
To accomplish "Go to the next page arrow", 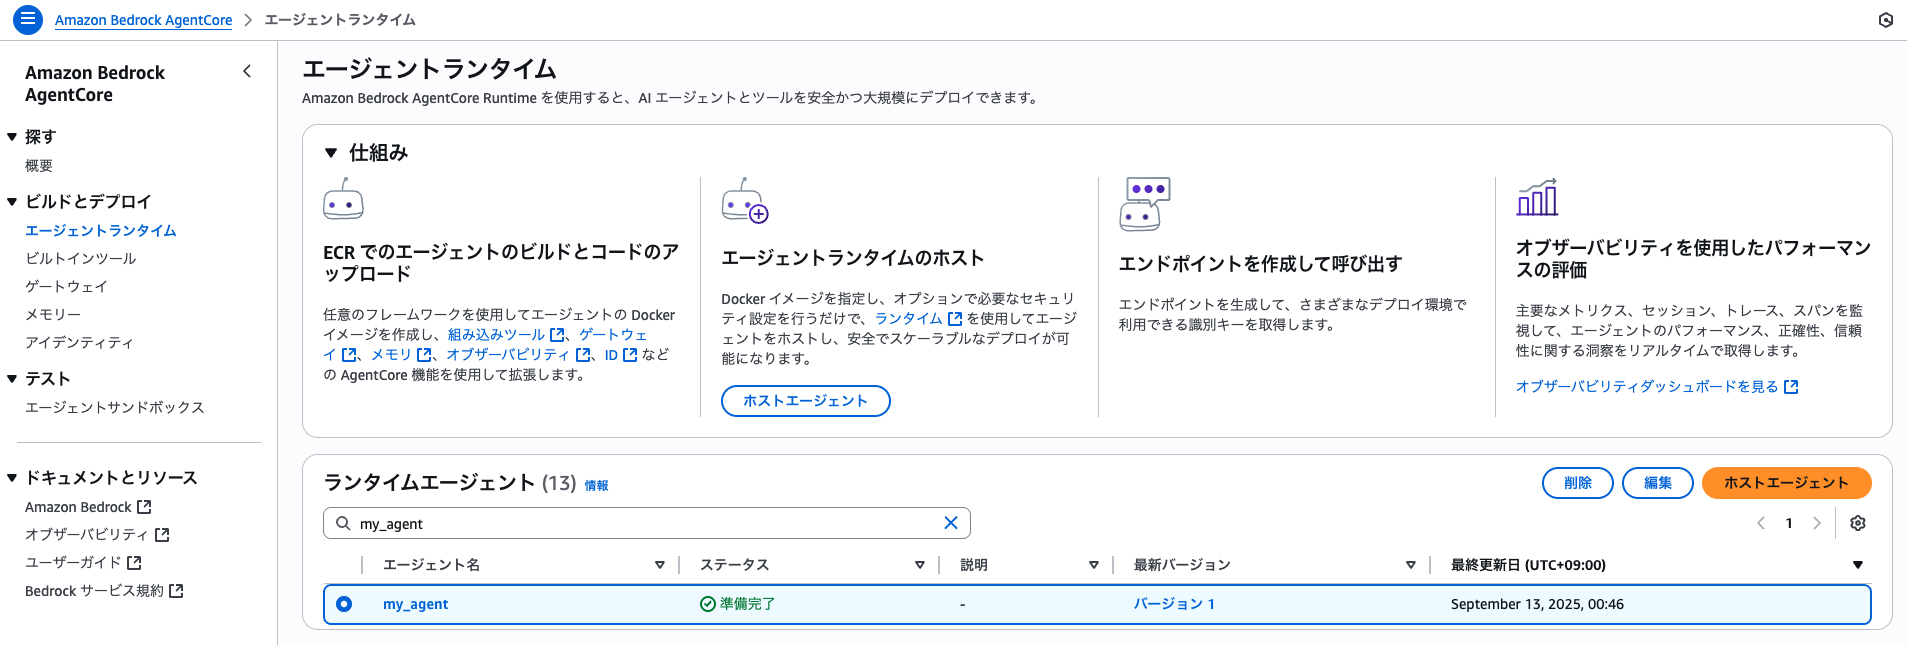I will pos(1817,523).
